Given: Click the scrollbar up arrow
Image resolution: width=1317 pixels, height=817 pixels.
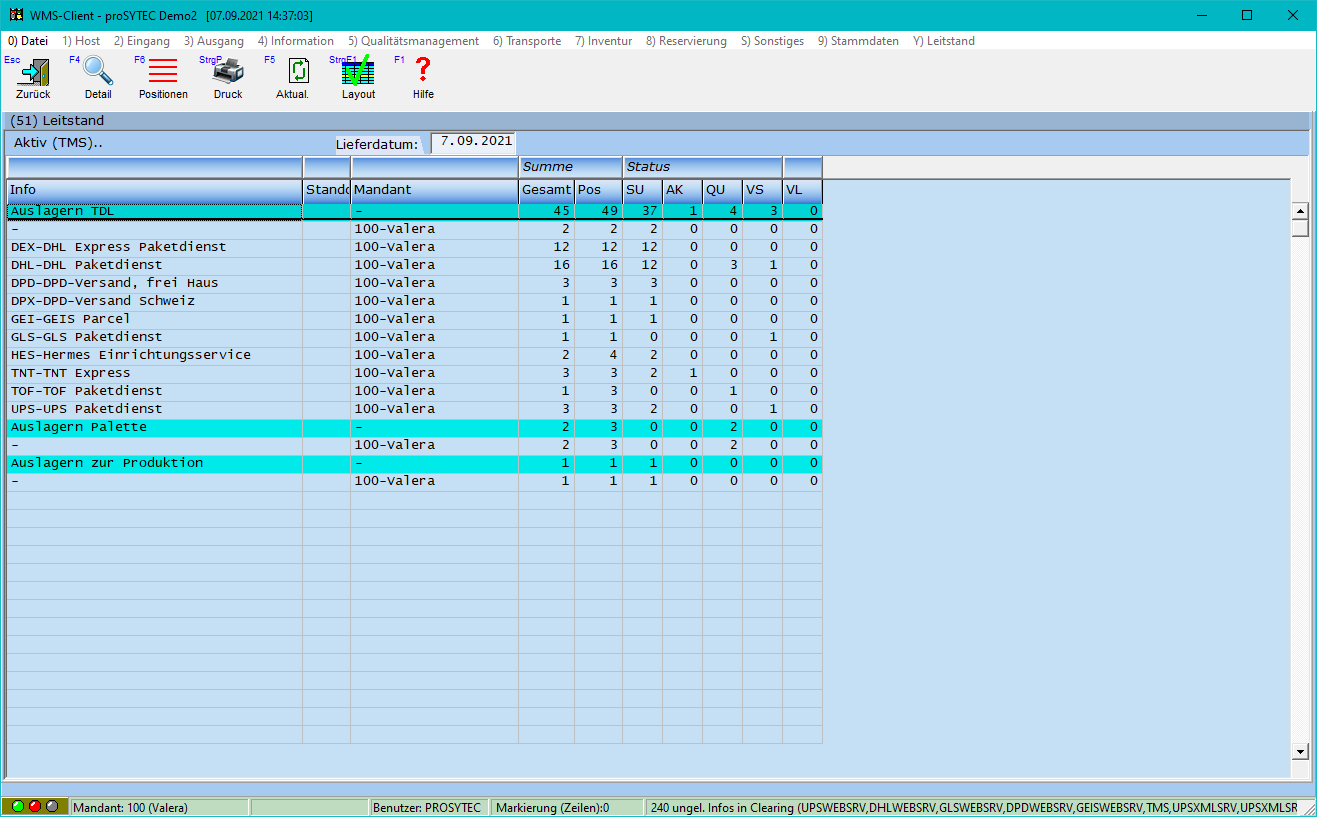Looking at the screenshot, I should [x=1300, y=211].
